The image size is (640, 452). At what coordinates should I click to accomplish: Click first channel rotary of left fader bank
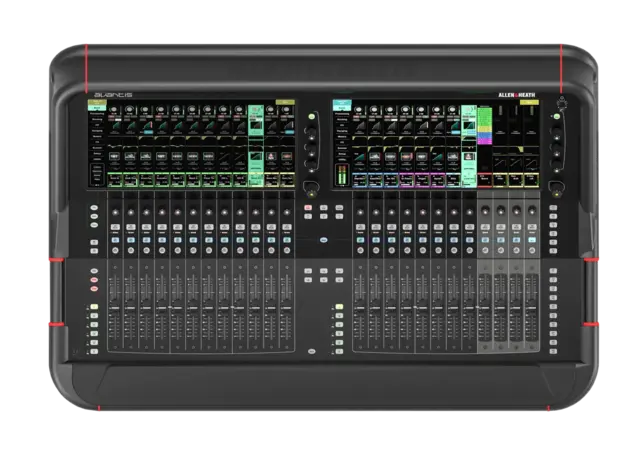116,212
